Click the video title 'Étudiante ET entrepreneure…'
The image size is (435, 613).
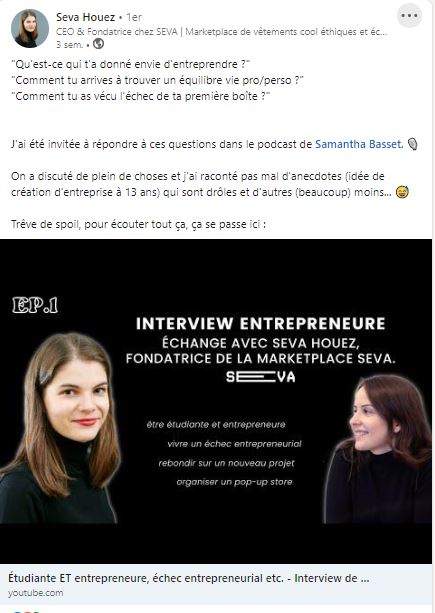[189, 578]
